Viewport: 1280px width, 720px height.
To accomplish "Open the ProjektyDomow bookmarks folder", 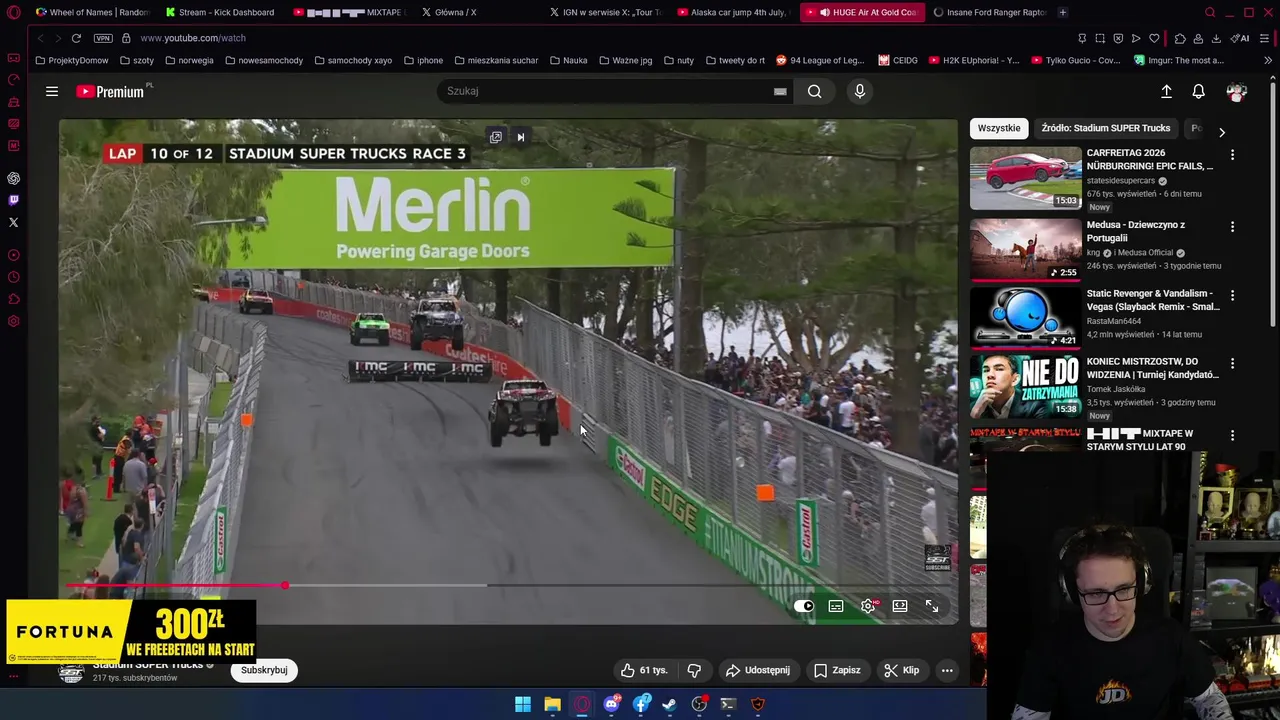I will (71, 60).
